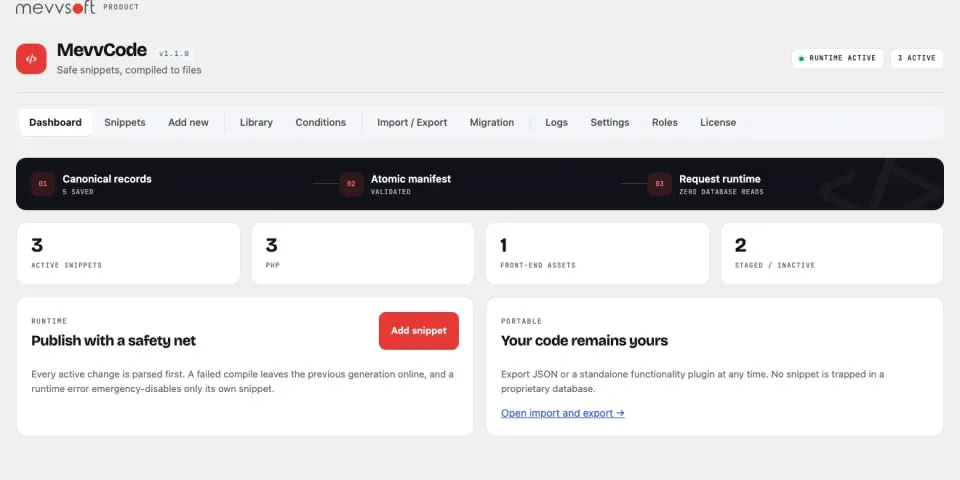Viewport: 960px width, 480px height.
Task: Click the MevvCode product title
Action: click(102, 50)
